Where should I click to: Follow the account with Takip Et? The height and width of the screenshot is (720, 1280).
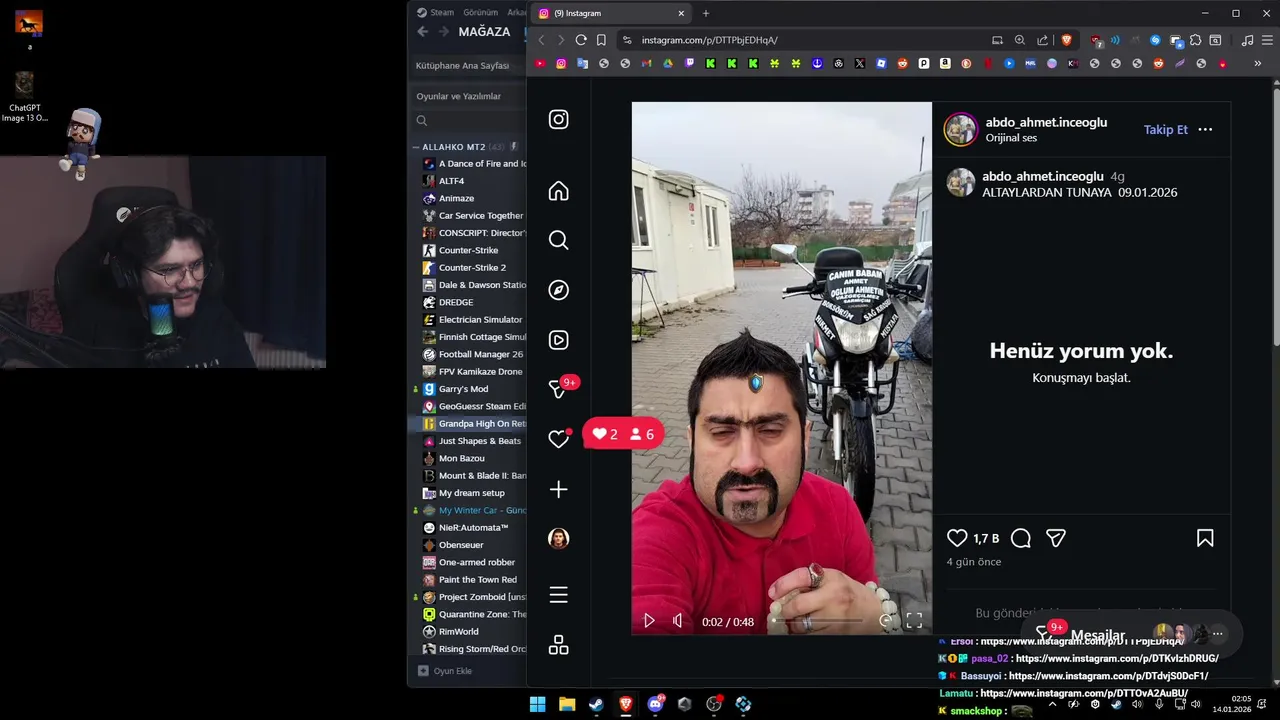tap(1166, 130)
